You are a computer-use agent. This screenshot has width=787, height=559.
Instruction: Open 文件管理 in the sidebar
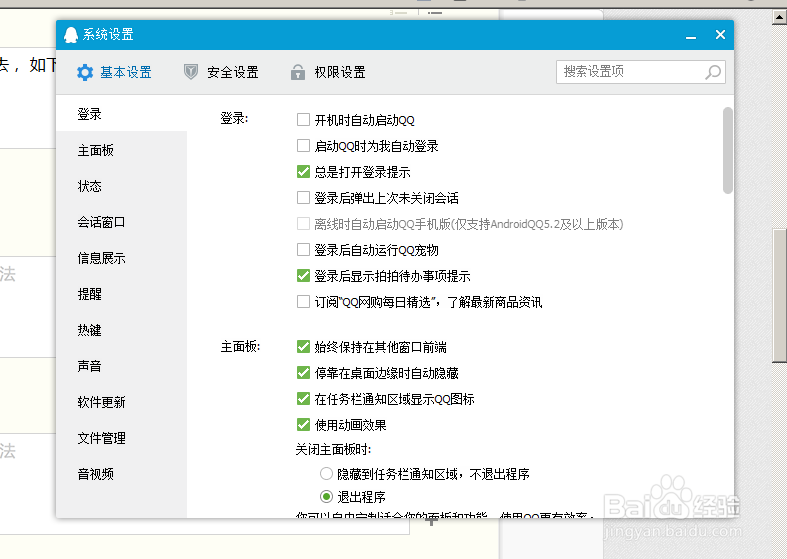click(x=121, y=438)
